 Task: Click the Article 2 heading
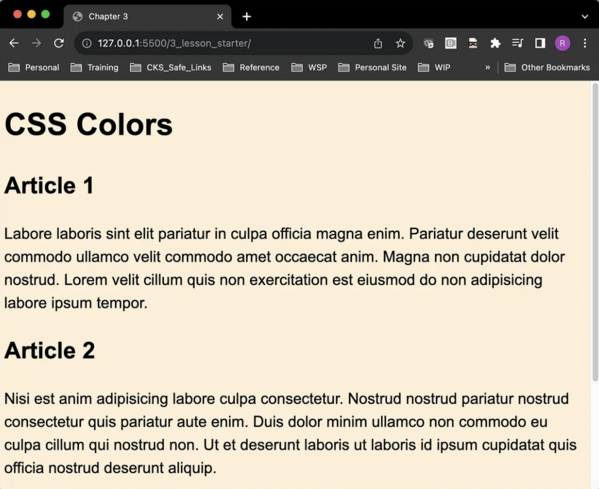click(49, 350)
